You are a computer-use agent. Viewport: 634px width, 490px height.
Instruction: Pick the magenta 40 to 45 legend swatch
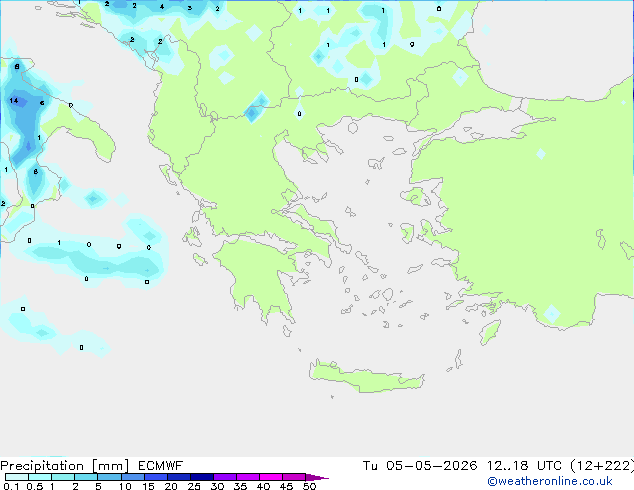(271, 477)
